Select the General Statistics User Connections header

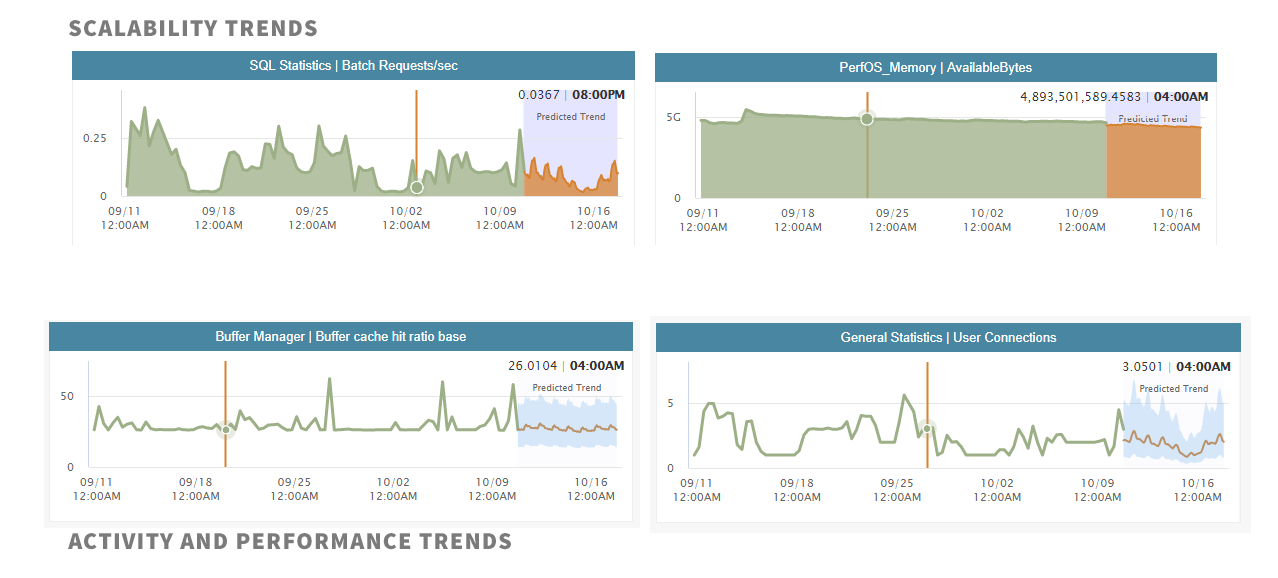coord(948,338)
